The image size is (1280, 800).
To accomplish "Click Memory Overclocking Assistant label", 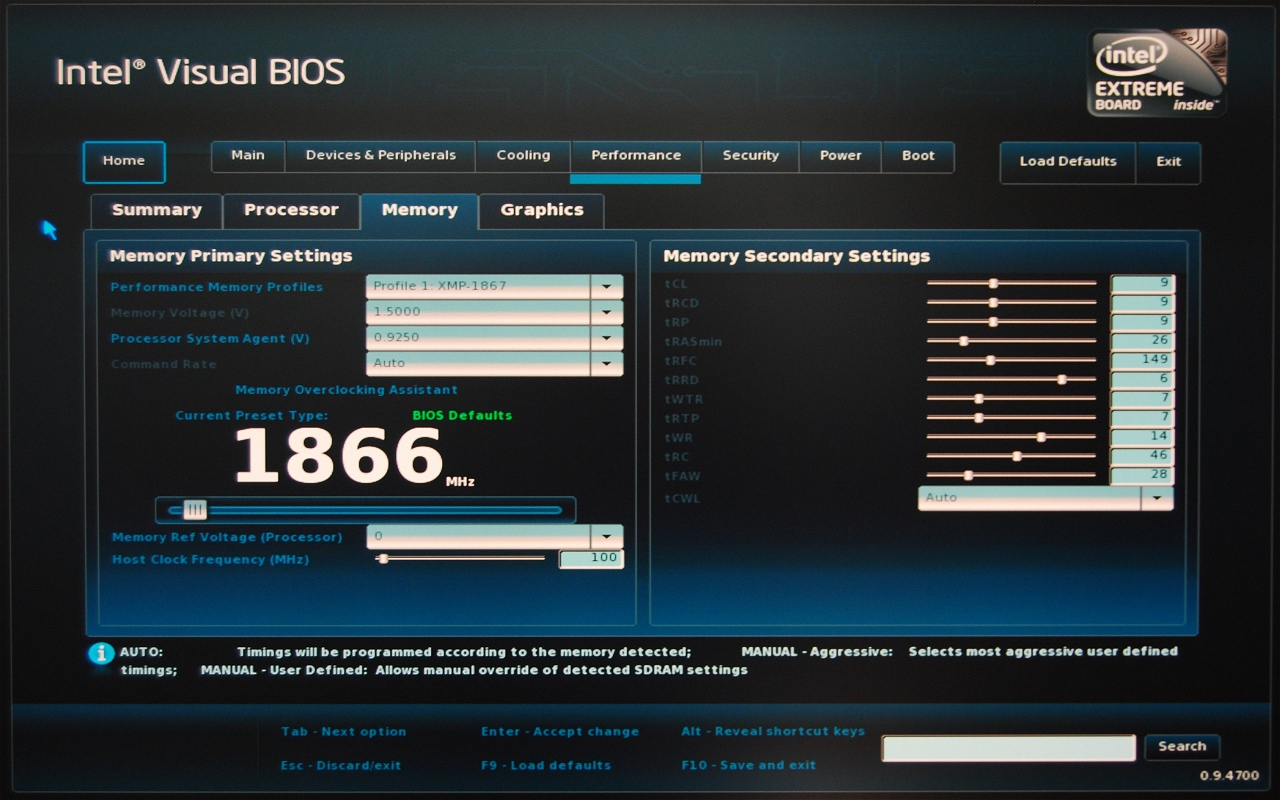I will point(346,390).
